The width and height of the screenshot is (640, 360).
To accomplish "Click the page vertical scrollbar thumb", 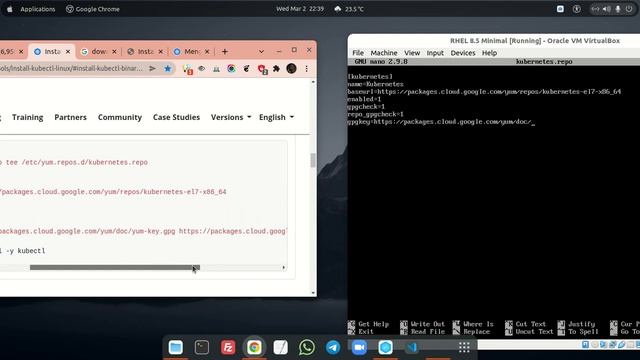I will pos(313,160).
